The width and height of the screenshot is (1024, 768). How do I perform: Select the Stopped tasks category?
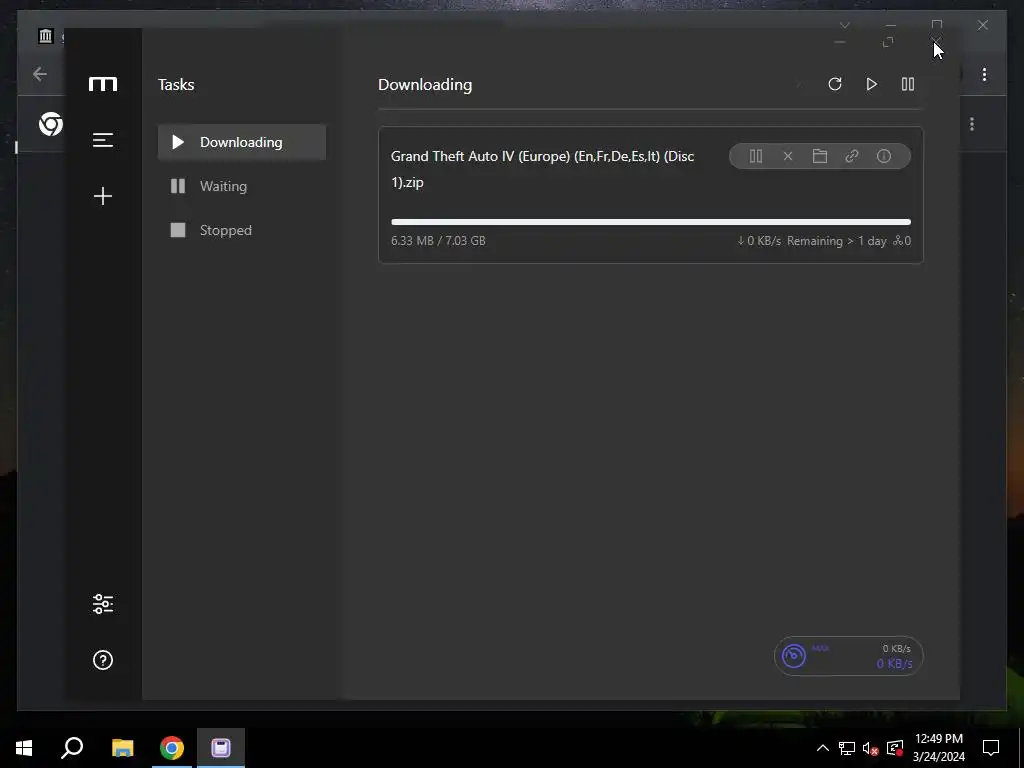click(242, 230)
